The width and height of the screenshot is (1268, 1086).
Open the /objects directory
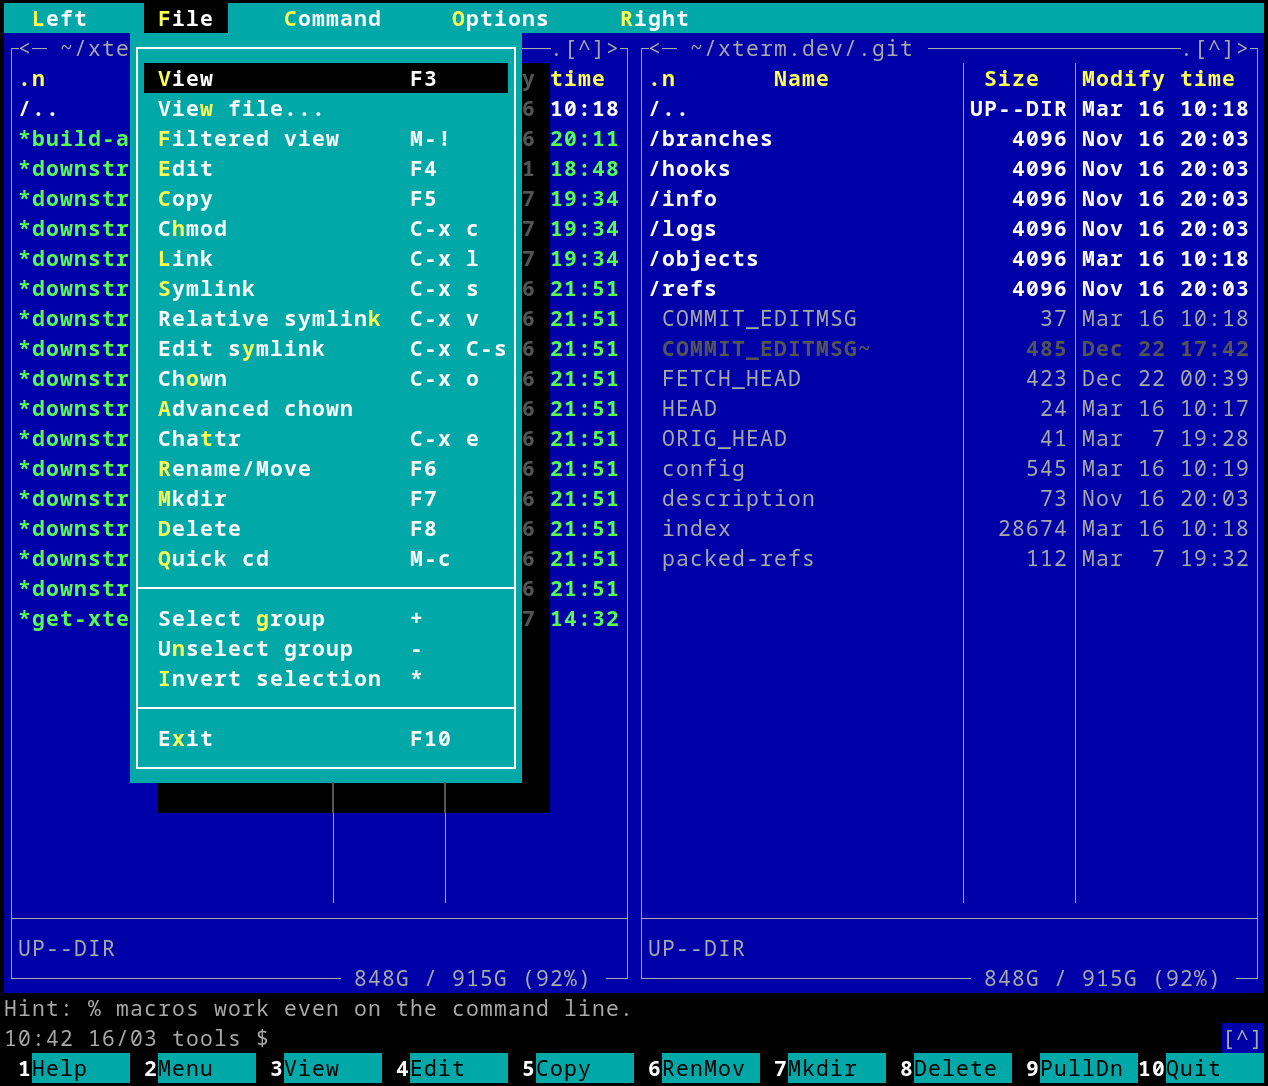tap(704, 258)
